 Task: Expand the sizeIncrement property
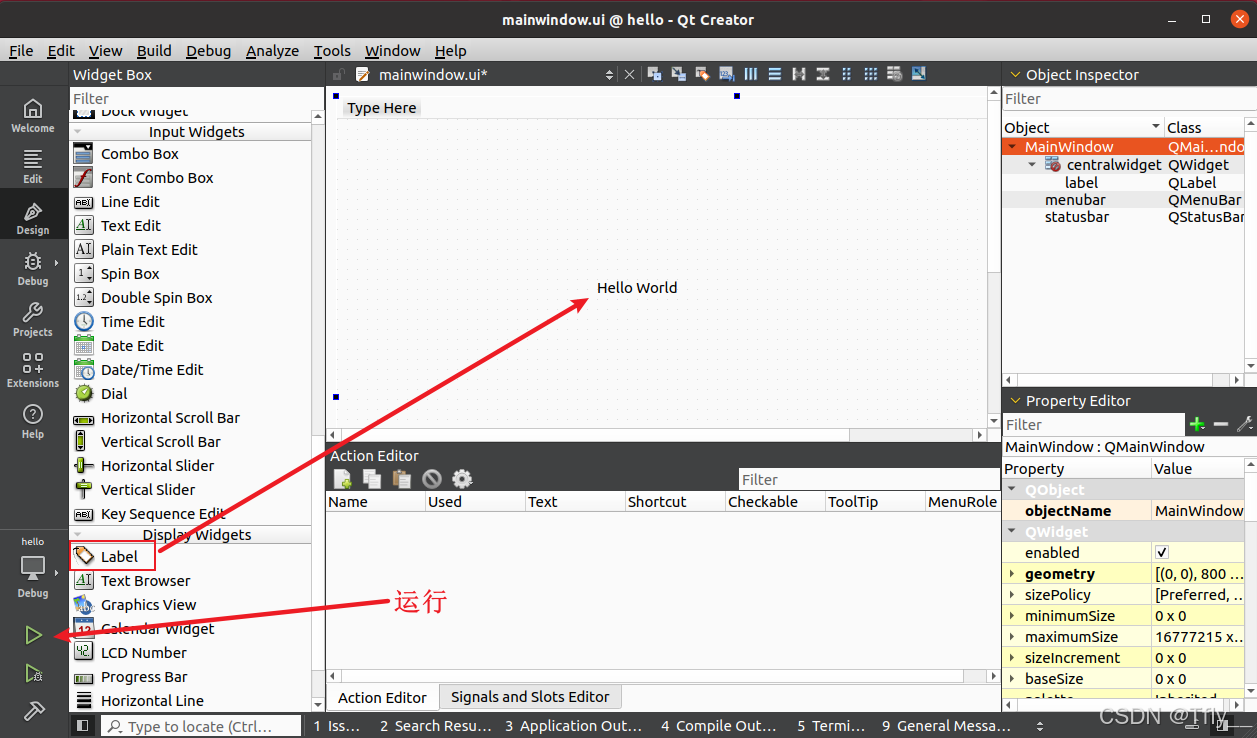[x=1012, y=658]
